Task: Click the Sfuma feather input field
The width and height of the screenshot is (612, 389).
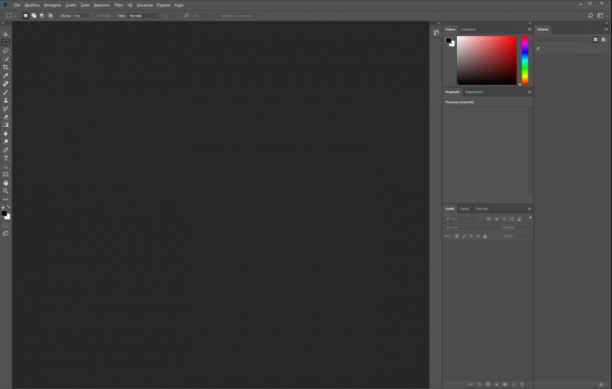Action: coord(82,16)
